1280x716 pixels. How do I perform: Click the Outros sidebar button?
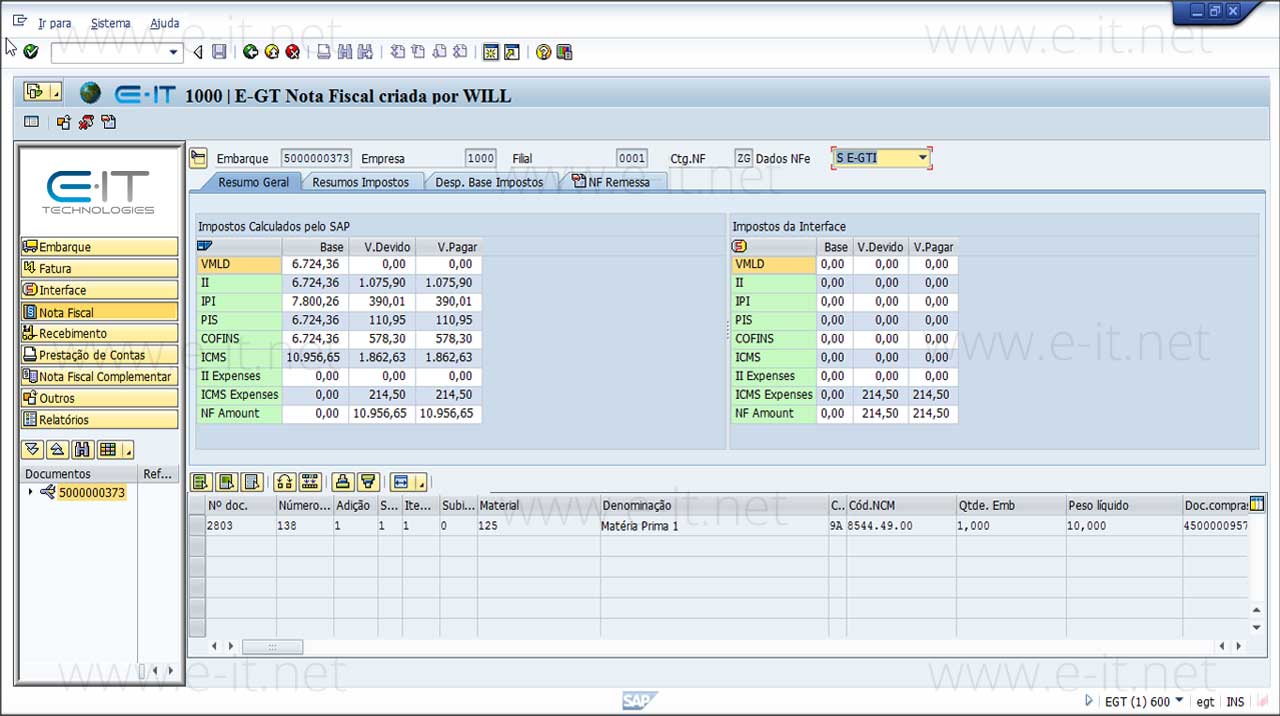pos(99,398)
